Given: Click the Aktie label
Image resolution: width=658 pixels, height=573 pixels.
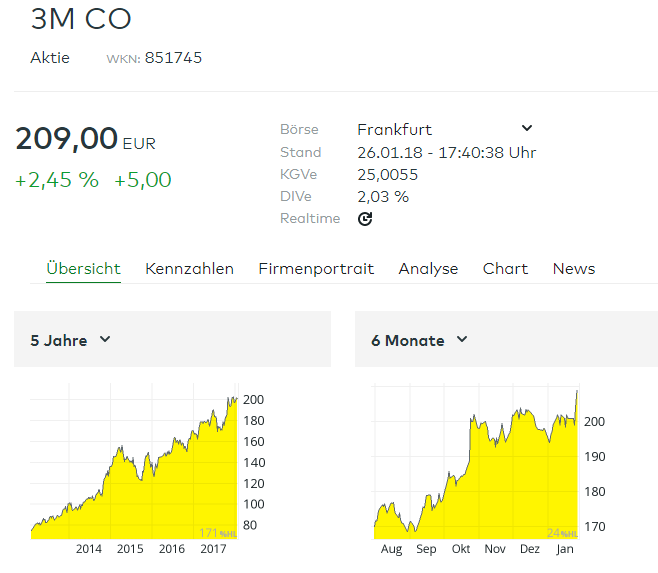Looking at the screenshot, I should pos(50,58).
